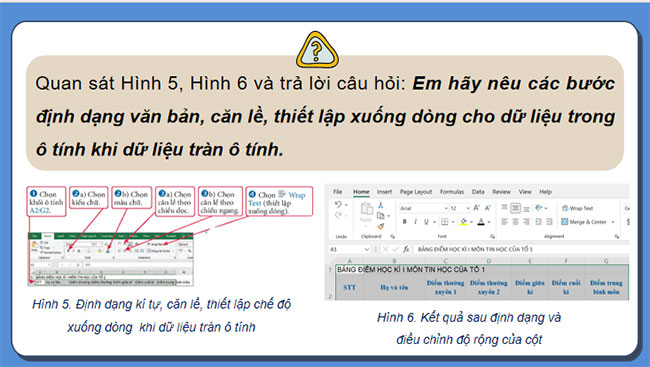Click the question mark warning icon
The width and height of the screenshot is (650, 367).
tap(317, 50)
